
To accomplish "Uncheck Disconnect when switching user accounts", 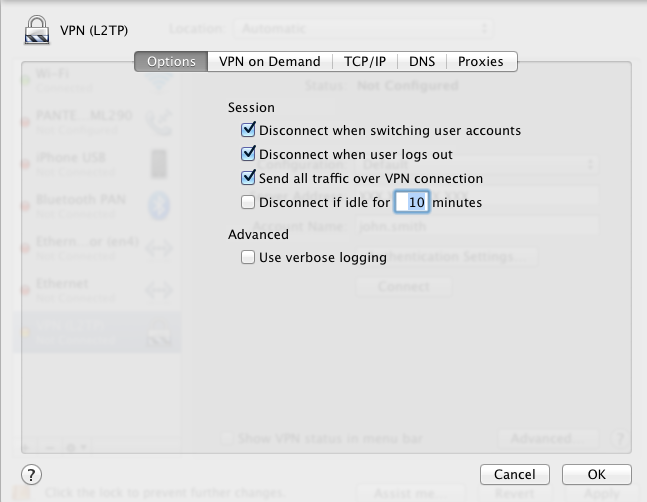I will pos(249,130).
